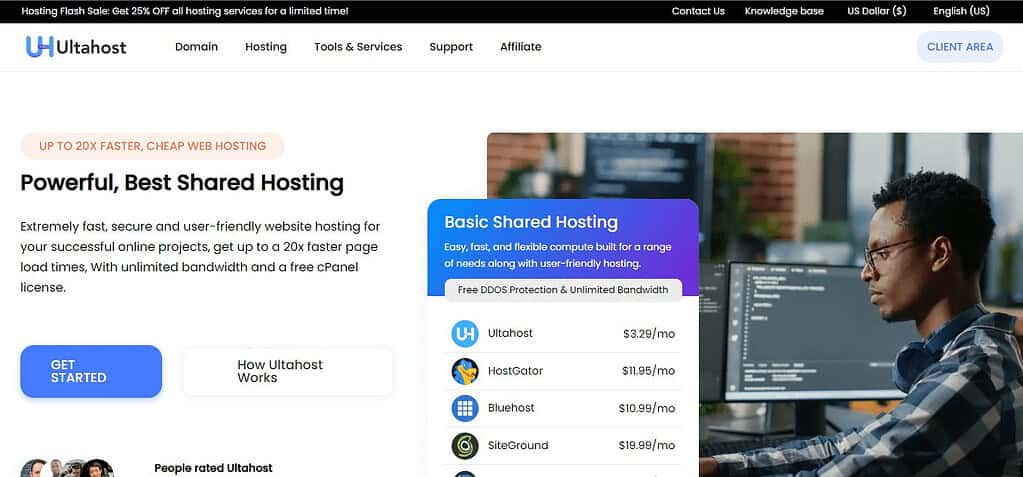Click 'Free DDOS Protection & Unlimited Bandwidth' label

[563, 290]
